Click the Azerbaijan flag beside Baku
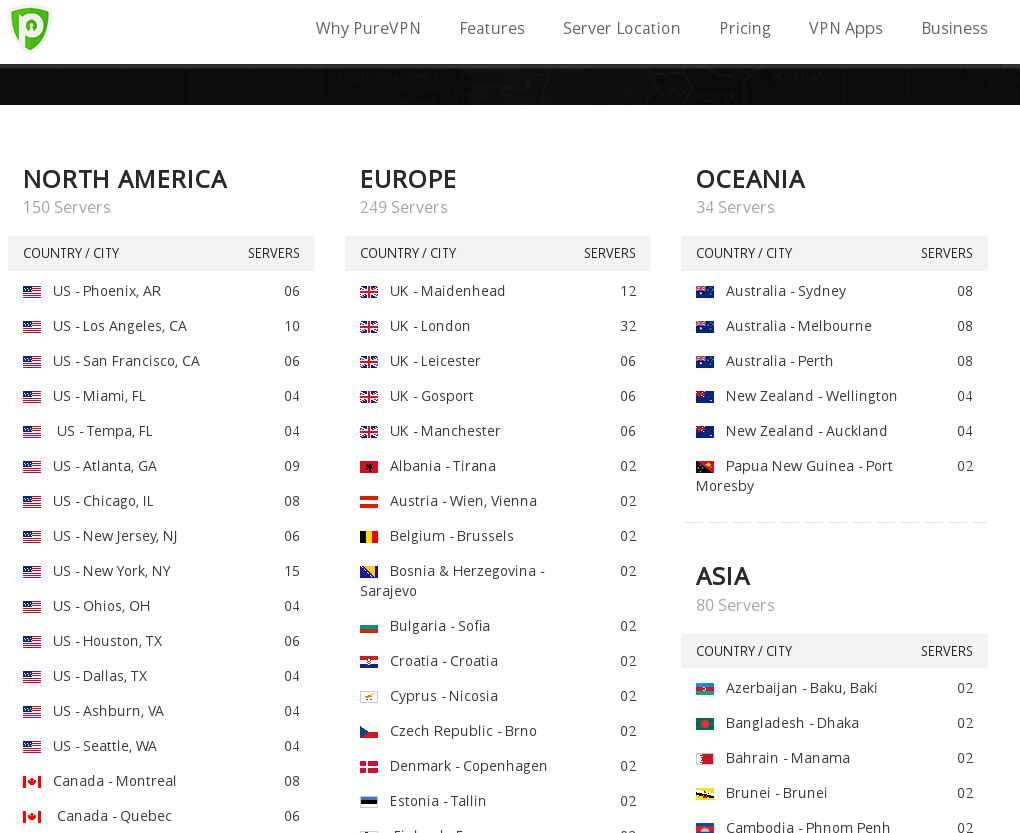Screen dimensions: 1020x833 point(705,689)
